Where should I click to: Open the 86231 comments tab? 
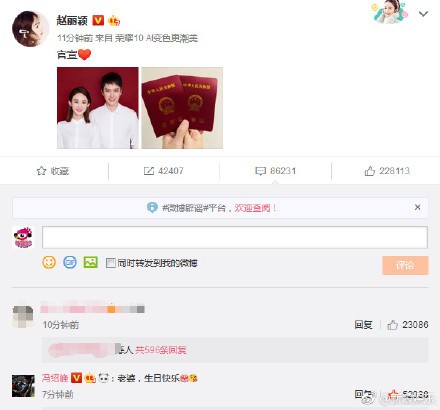click(275, 171)
